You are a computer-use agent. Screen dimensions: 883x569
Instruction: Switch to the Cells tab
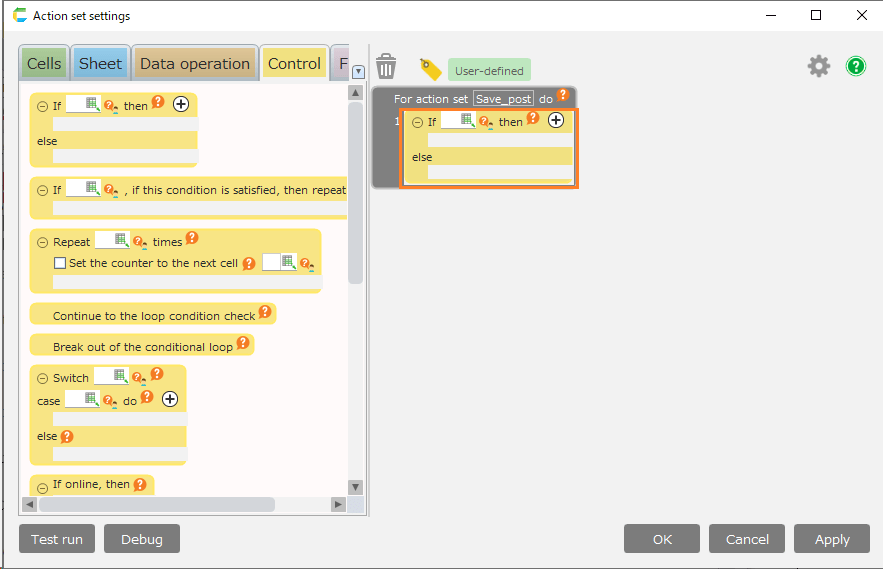[x=44, y=63]
